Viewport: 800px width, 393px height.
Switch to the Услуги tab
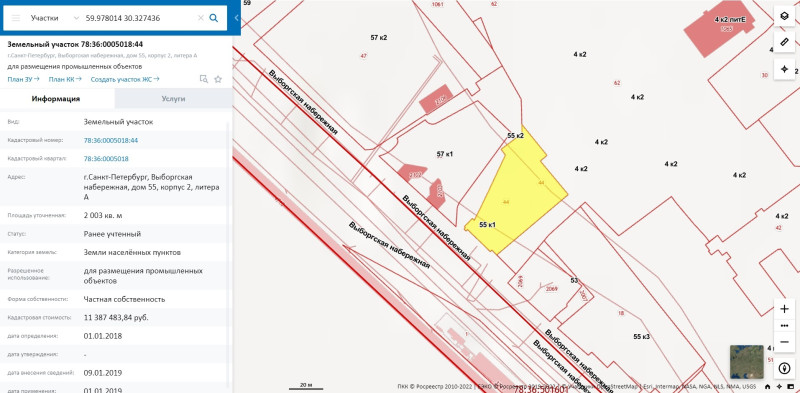173,99
